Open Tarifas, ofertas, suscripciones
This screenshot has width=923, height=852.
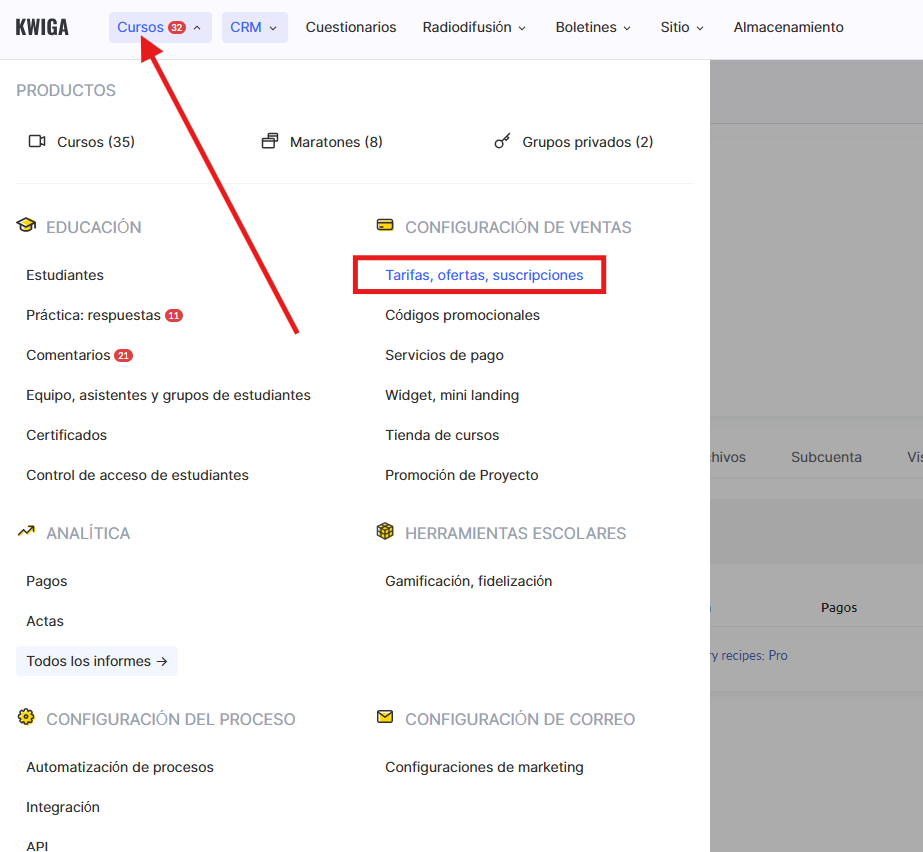(x=484, y=275)
